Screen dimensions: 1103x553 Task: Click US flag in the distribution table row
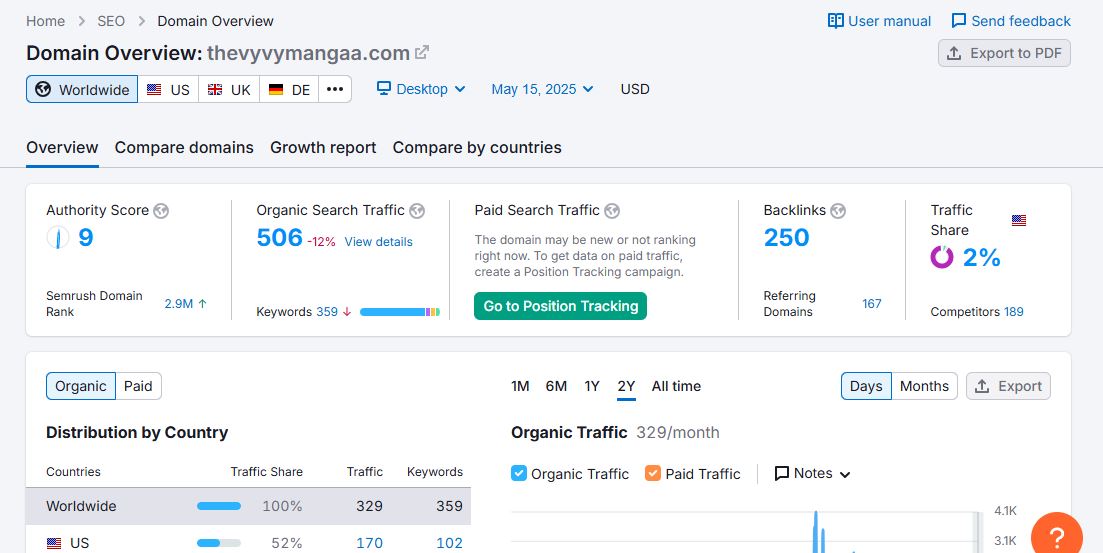(x=53, y=543)
